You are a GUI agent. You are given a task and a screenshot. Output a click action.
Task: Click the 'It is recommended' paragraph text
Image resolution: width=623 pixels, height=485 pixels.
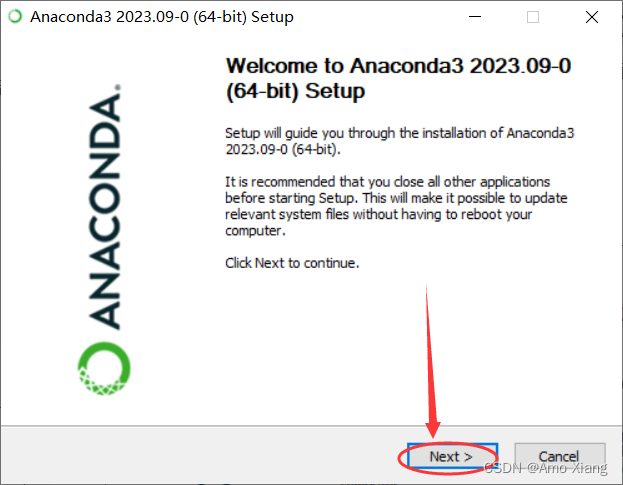tap(396, 206)
